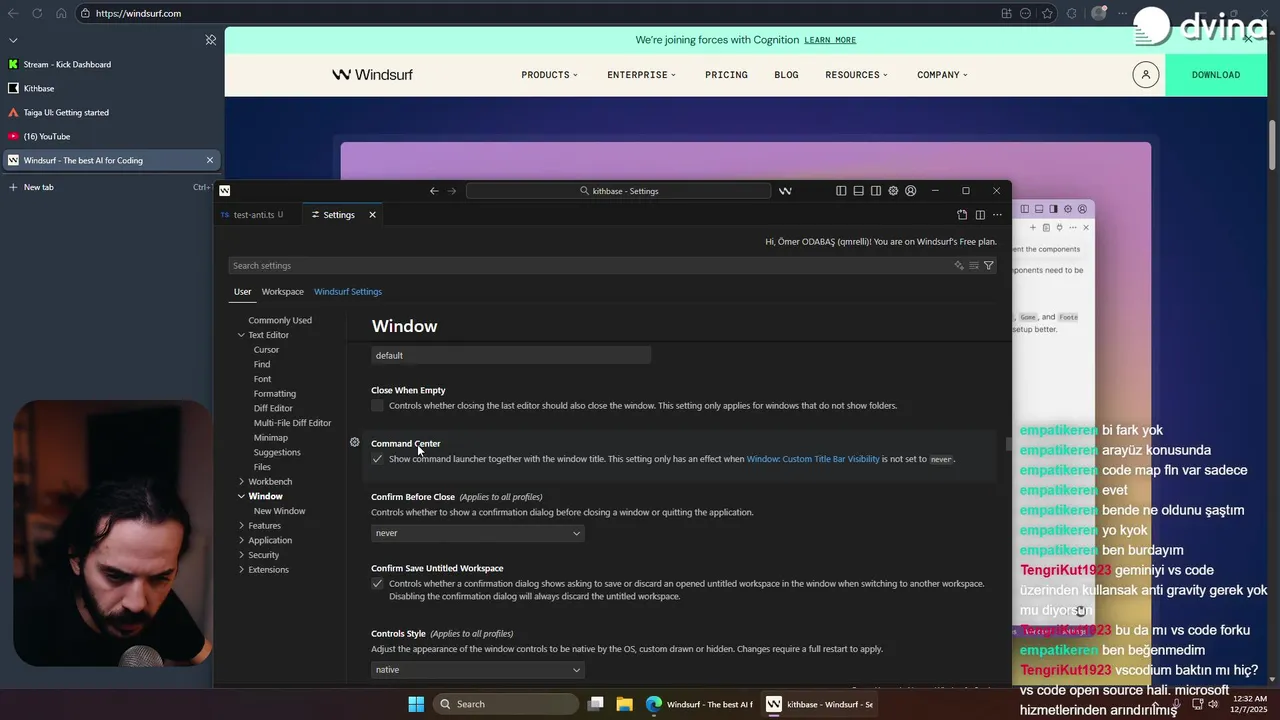Open the Windsurf Settings tab link
1280x720 pixels.
point(348,292)
